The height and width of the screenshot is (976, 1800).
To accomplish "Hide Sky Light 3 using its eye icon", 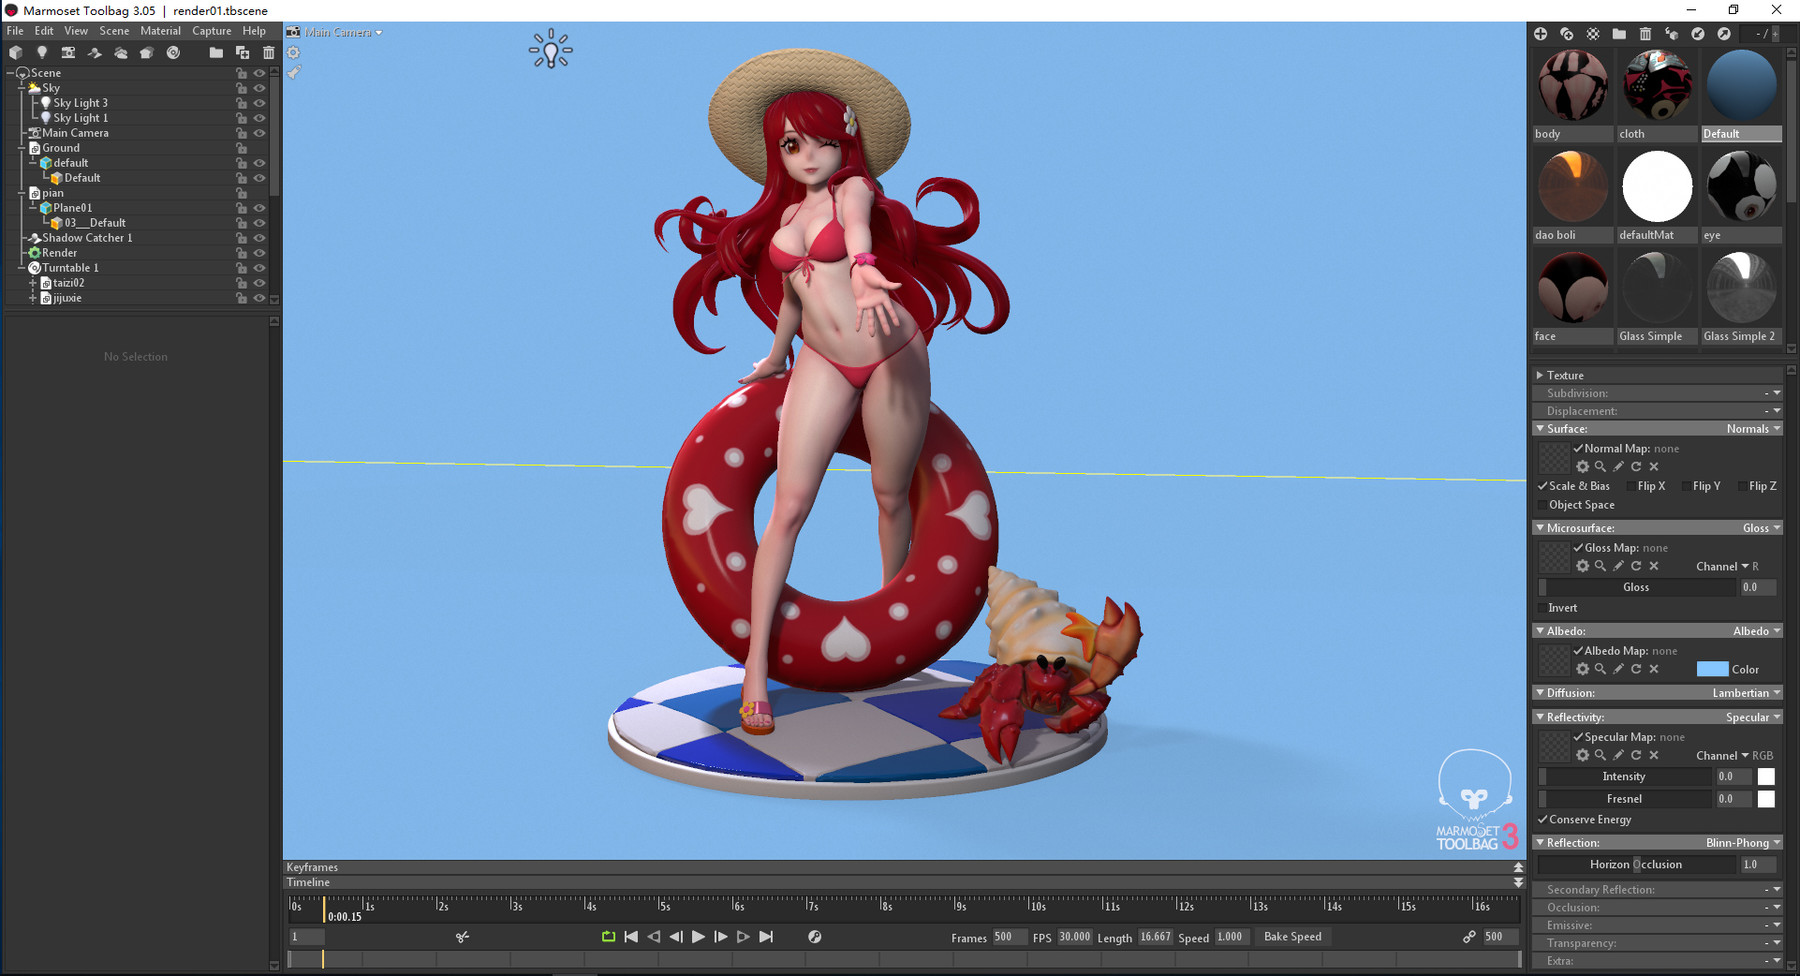I will [259, 103].
